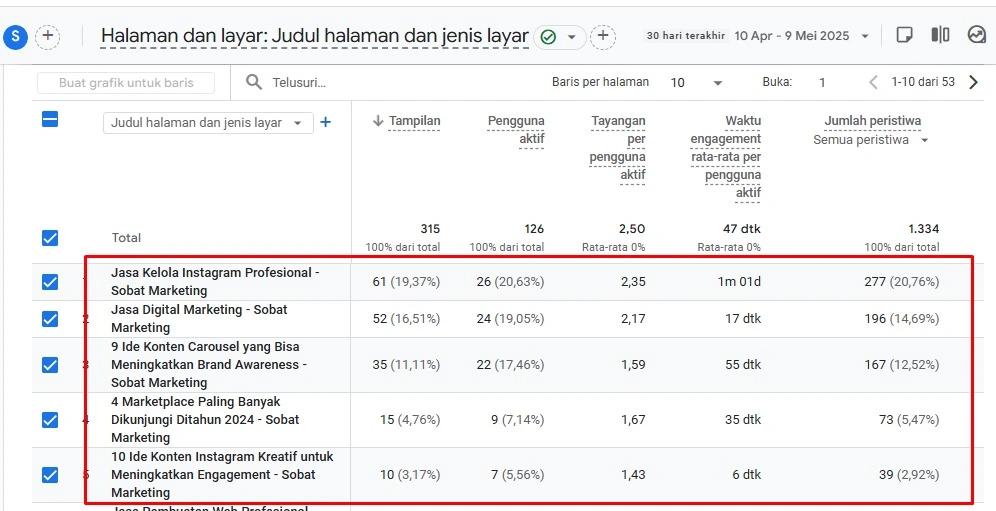Click 1-10 dari 53 pagination text

923,82
